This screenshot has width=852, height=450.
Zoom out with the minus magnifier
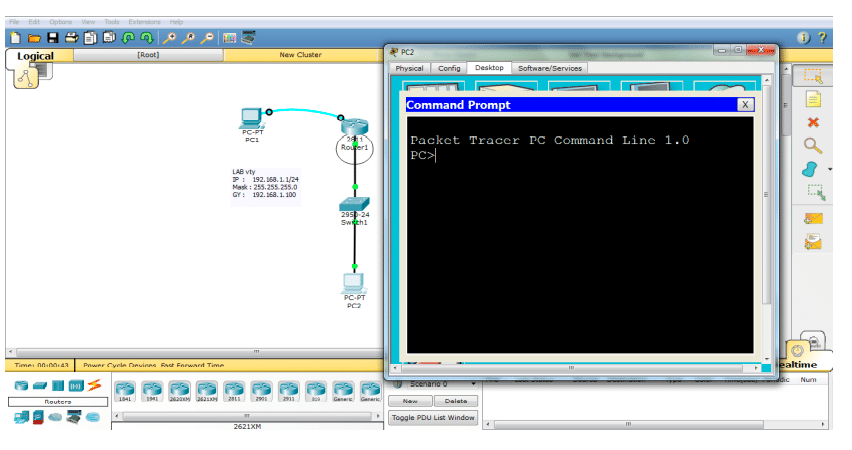(x=207, y=38)
